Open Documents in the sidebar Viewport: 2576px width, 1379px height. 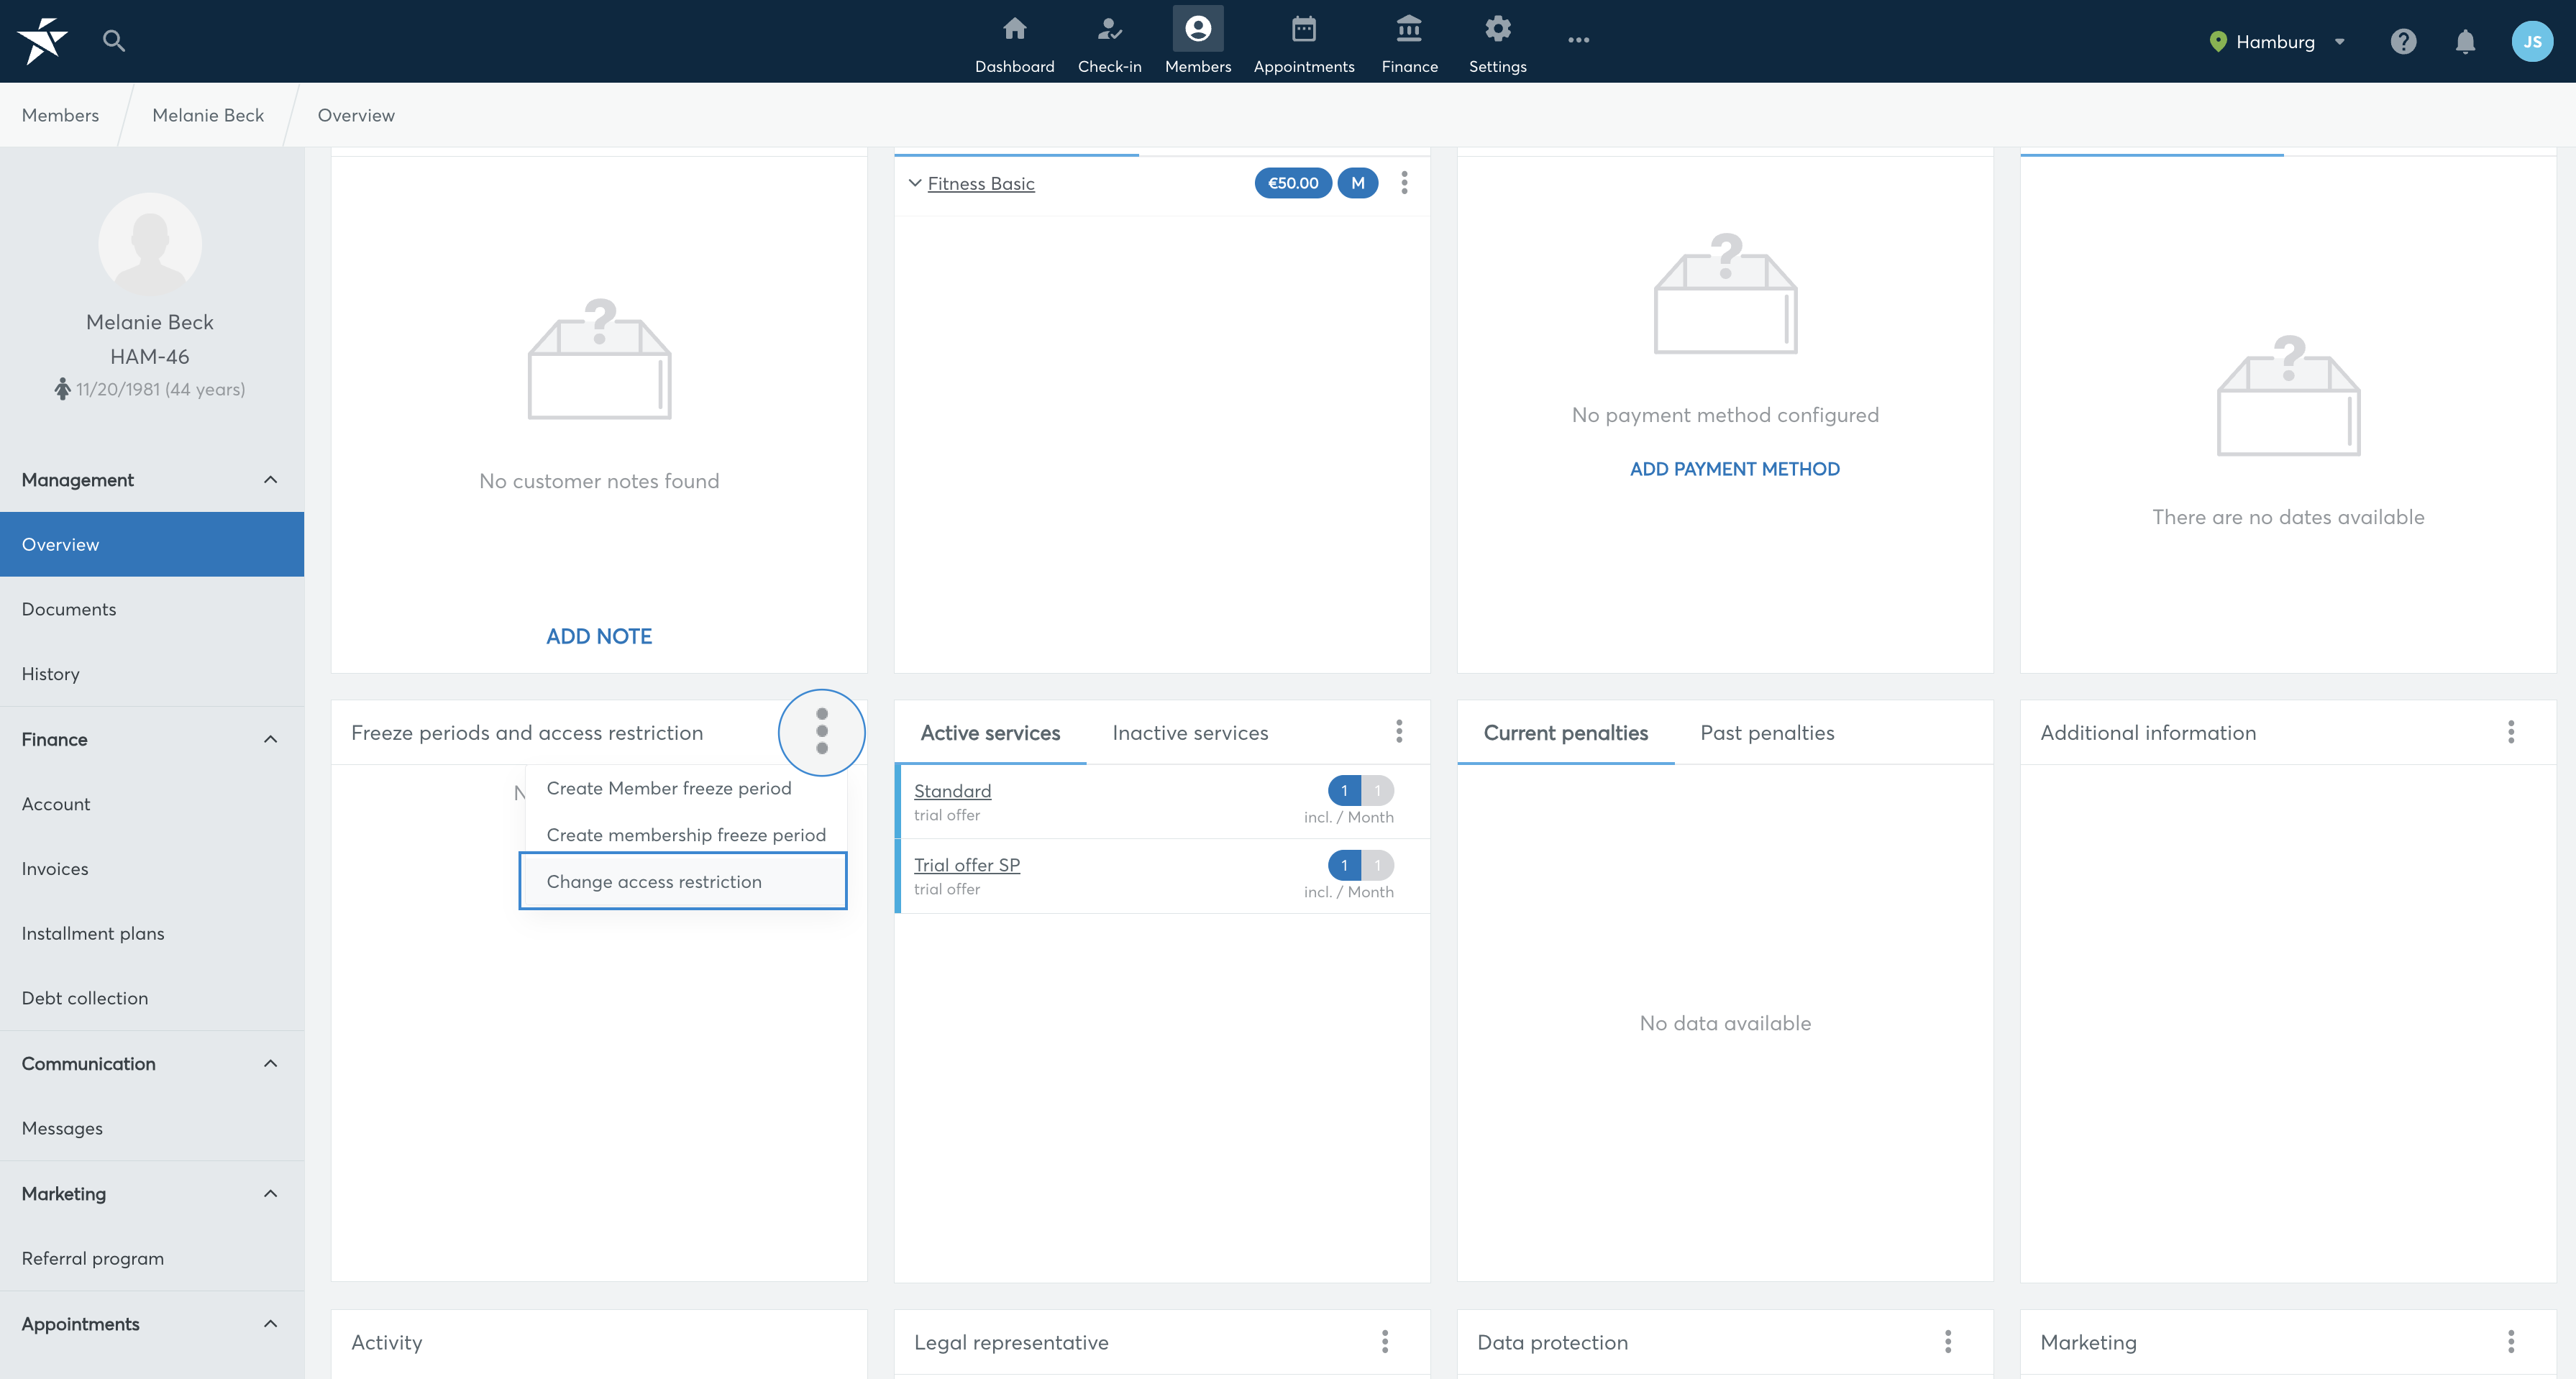pyautogui.click(x=152, y=609)
